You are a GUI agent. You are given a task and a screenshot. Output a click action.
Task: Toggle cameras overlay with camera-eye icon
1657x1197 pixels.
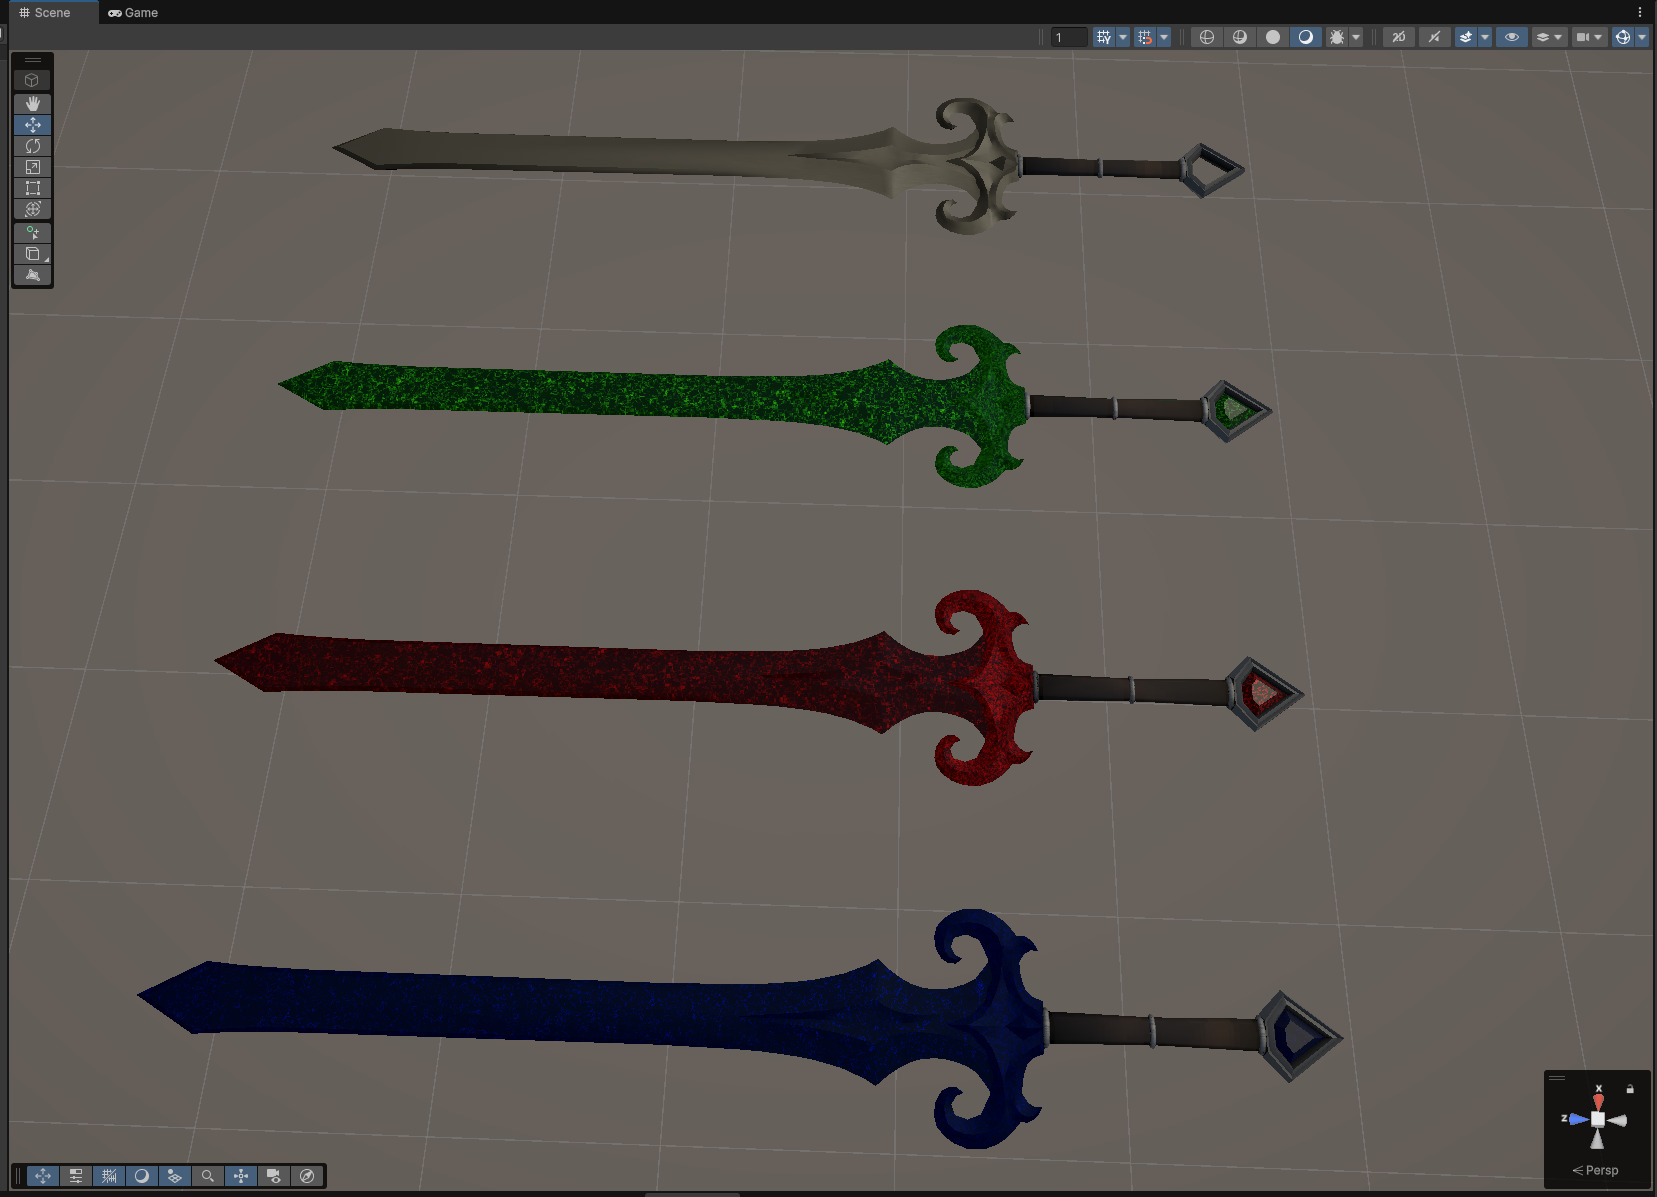[274, 1176]
